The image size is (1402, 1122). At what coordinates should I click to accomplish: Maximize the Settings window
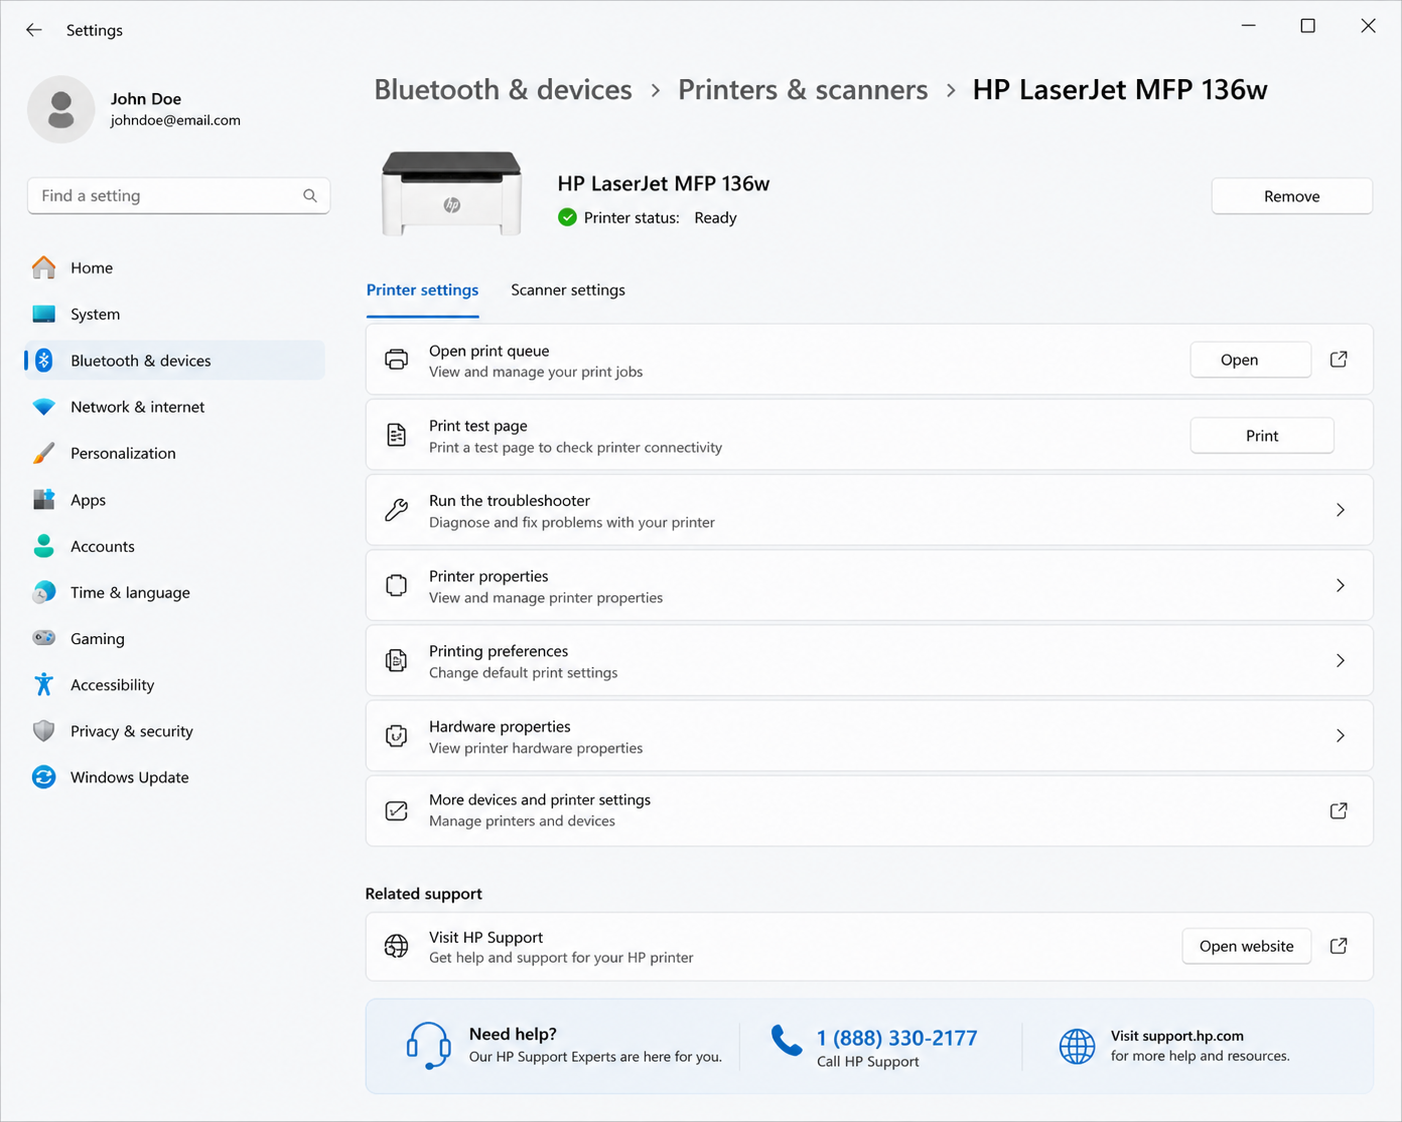(x=1308, y=26)
